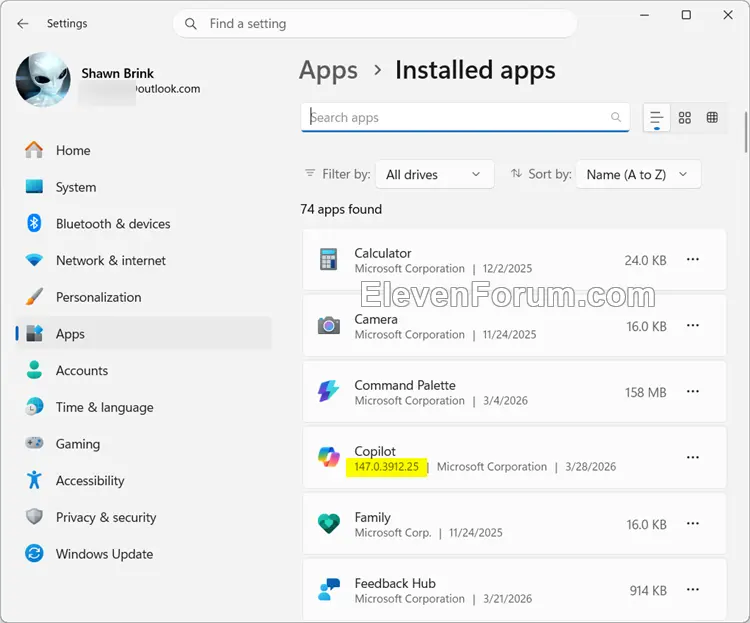Screen dimensions: 750x623
Task: Click the Home house icon
Action: coord(34,150)
